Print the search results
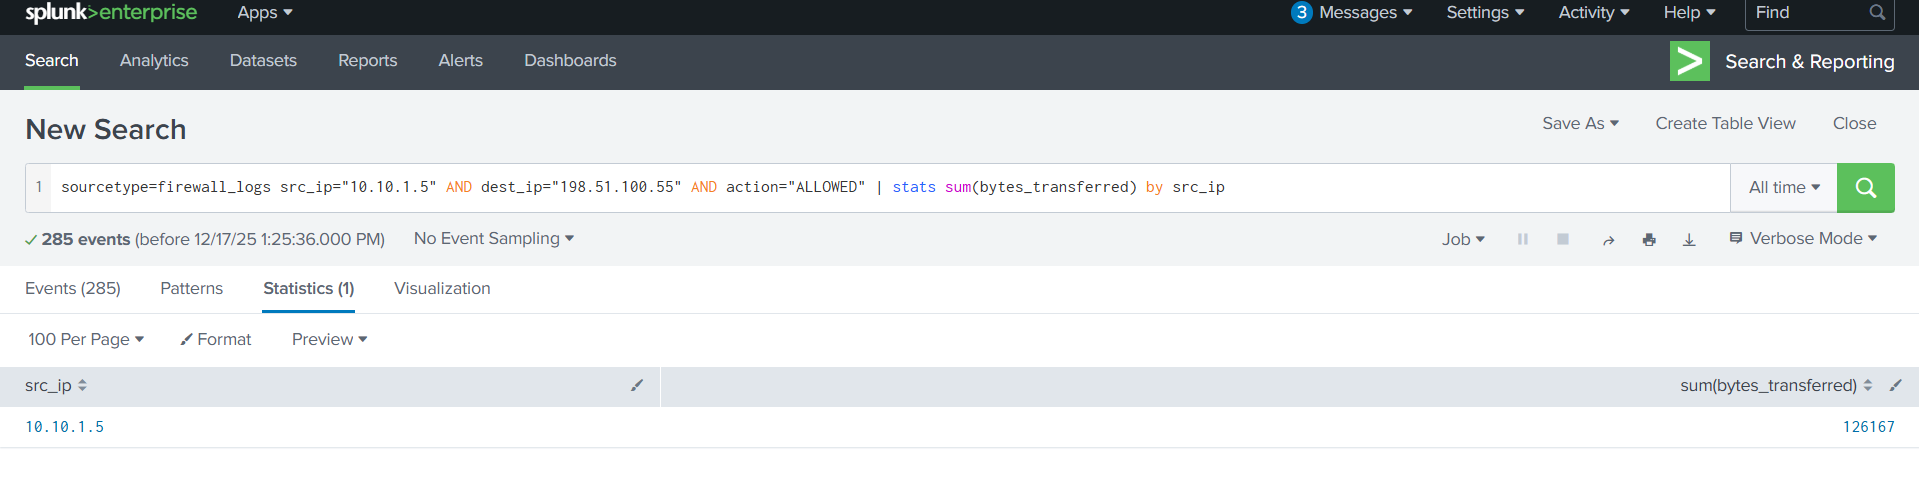1919x493 pixels. tap(1649, 240)
